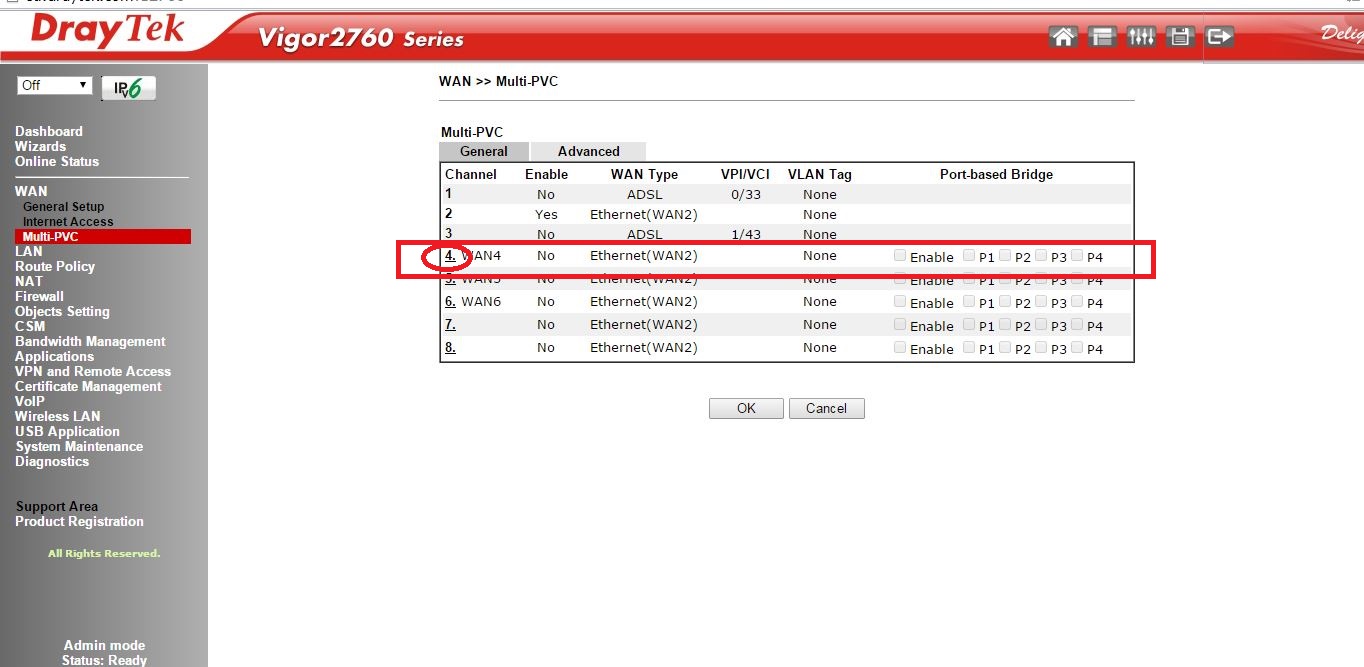
Task: Go to Internet Access under WAN
Action: coord(68,222)
